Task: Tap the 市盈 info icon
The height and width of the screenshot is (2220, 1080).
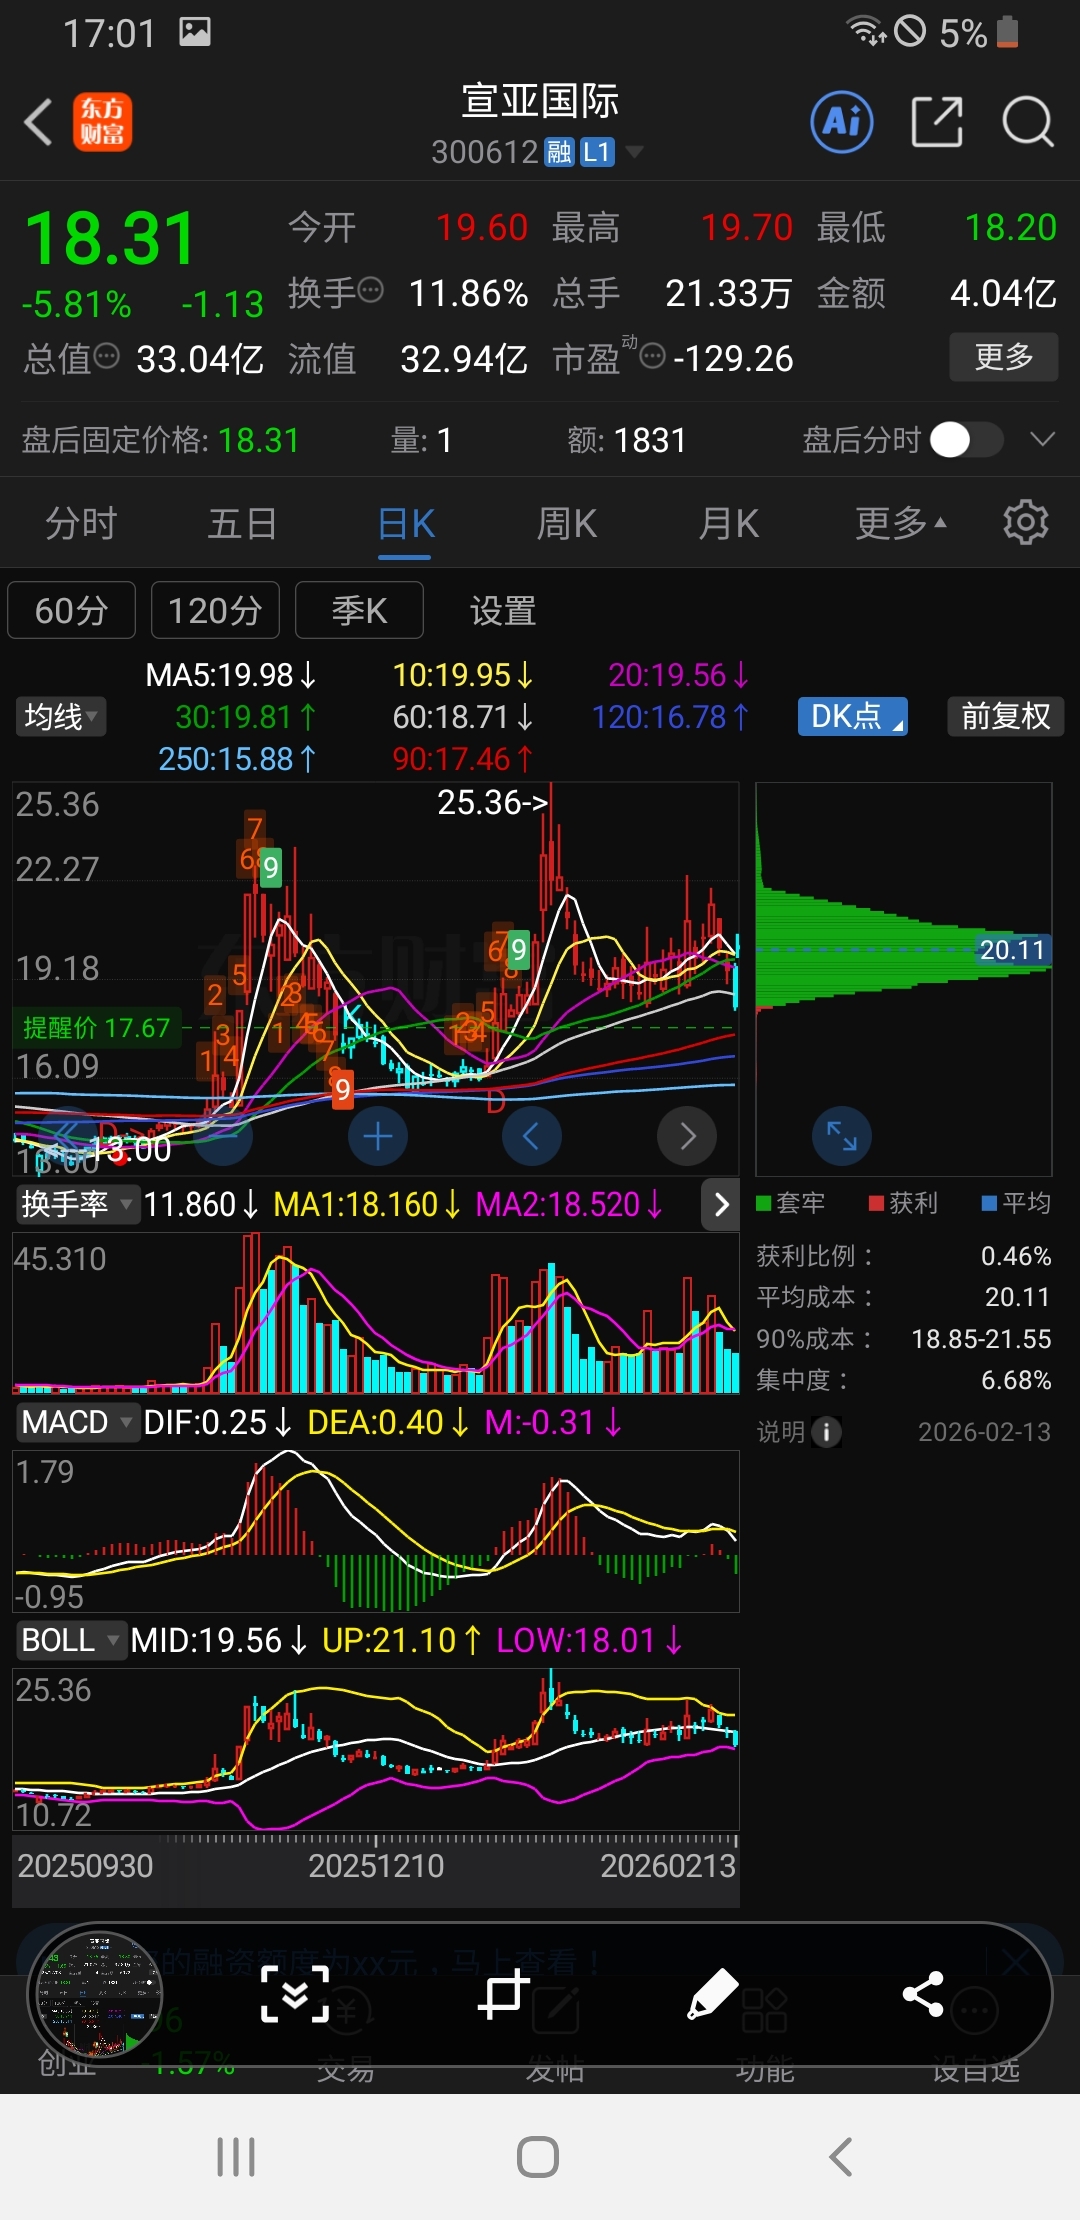Action: click(x=652, y=356)
